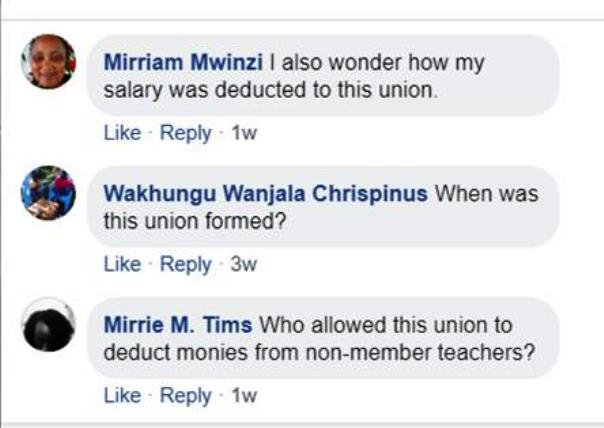Reply to Wakhungu Wanjala Chrispinus's comment
The width and height of the screenshot is (604, 428).
(185, 264)
